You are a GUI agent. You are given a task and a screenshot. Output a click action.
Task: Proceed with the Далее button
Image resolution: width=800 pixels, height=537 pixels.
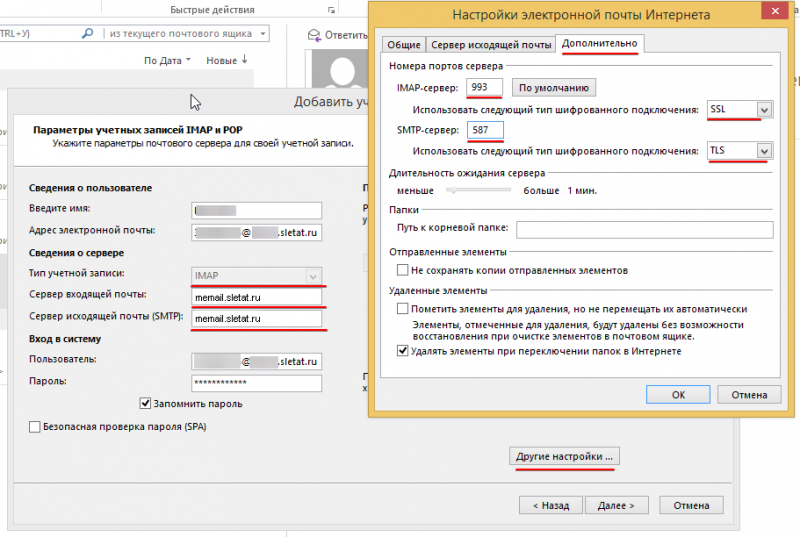(616, 505)
